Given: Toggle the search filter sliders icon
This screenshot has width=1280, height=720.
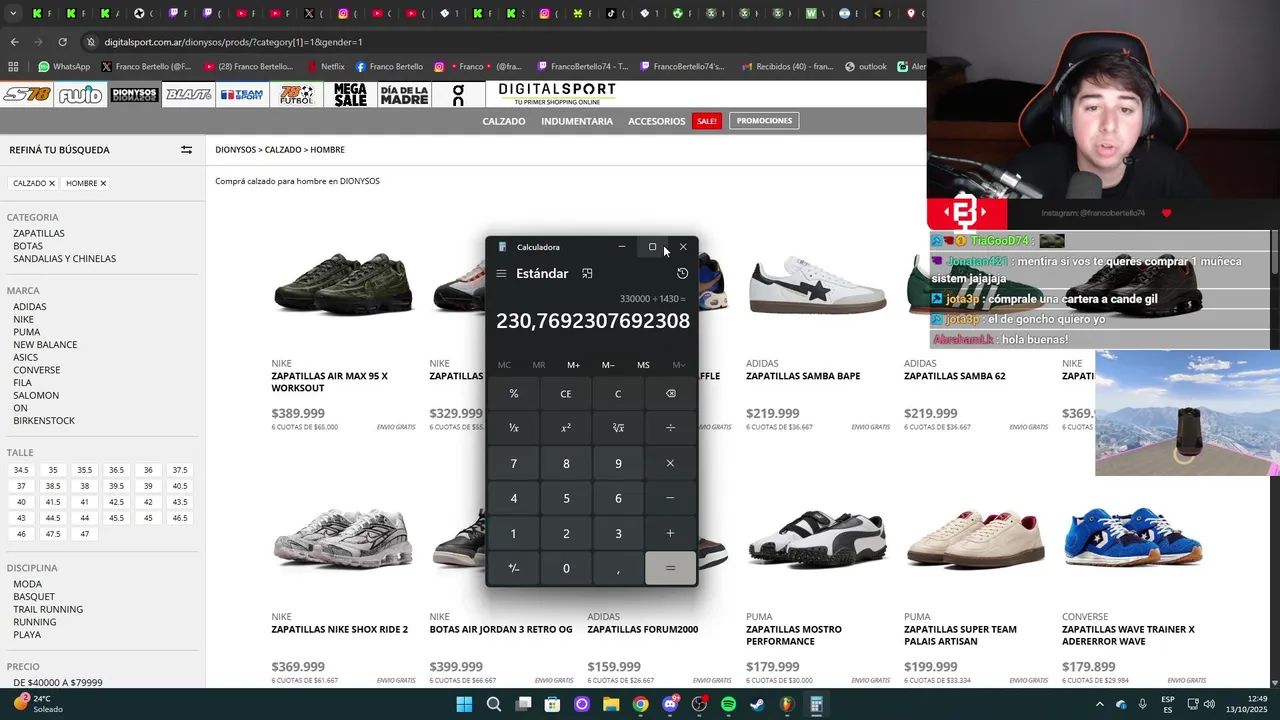Looking at the screenshot, I should 186,150.
